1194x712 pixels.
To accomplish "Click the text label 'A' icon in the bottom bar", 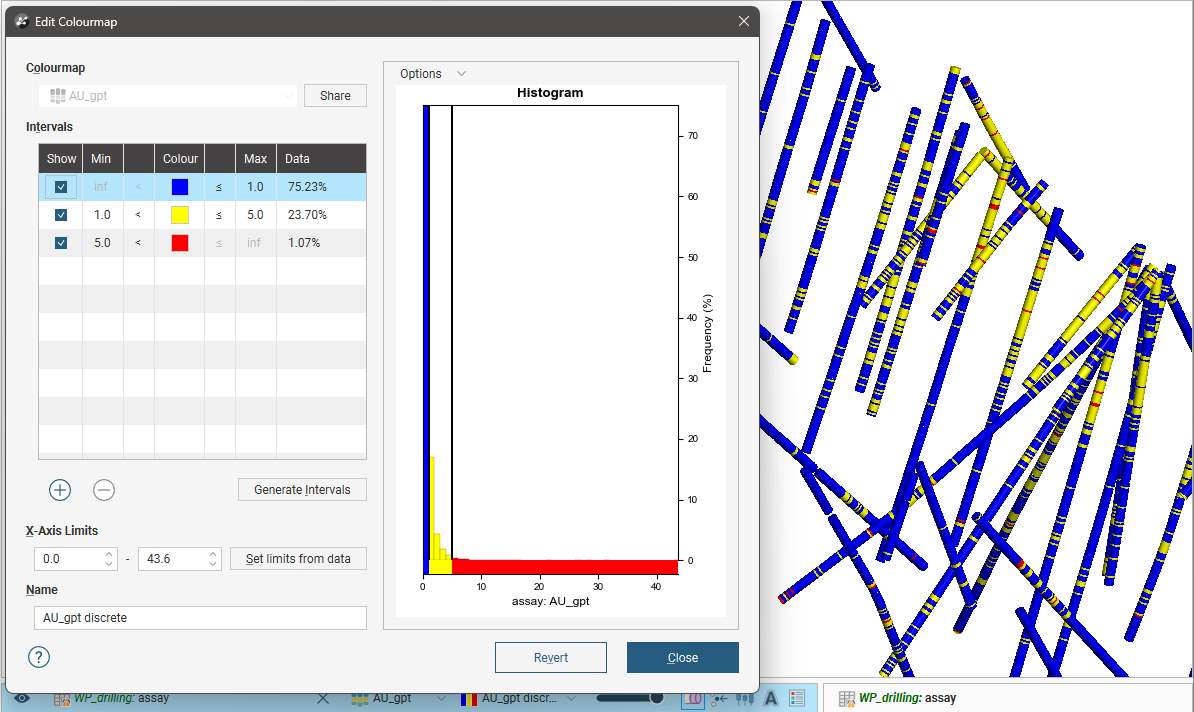I will [771, 698].
